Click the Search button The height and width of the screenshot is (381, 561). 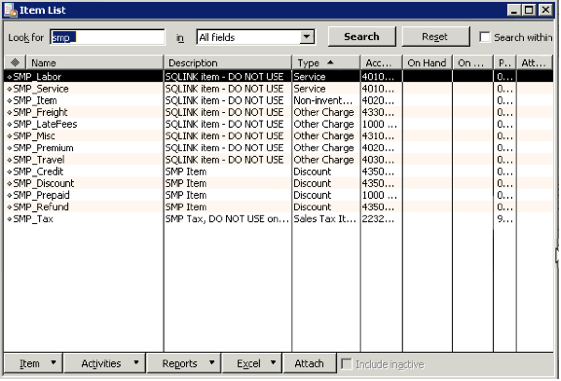tap(362, 36)
